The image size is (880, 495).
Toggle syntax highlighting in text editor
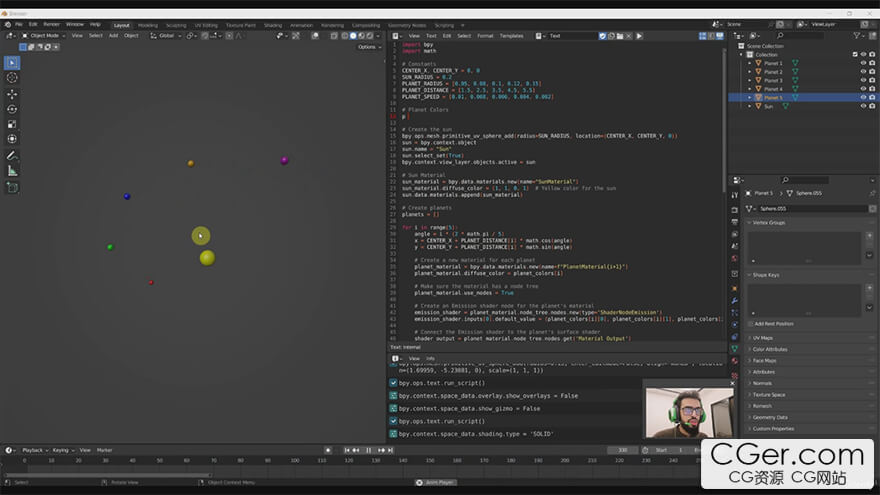coord(719,36)
